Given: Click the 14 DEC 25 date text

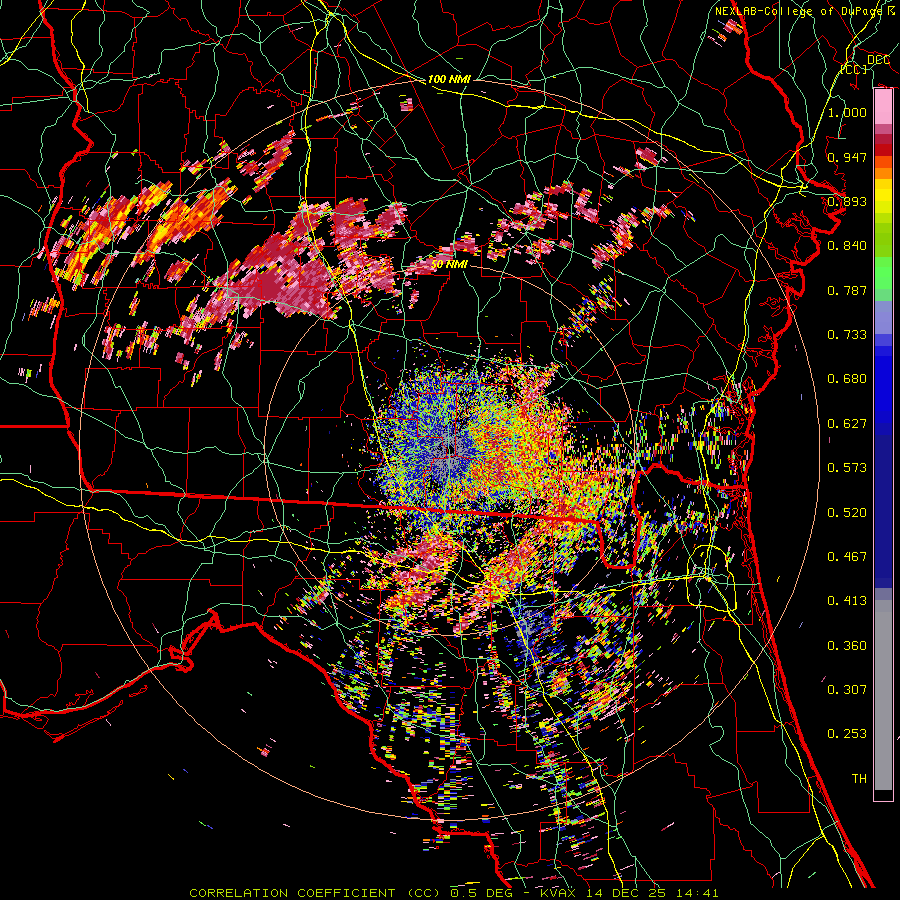Looking at the screenshot, I should coord(624,893).
